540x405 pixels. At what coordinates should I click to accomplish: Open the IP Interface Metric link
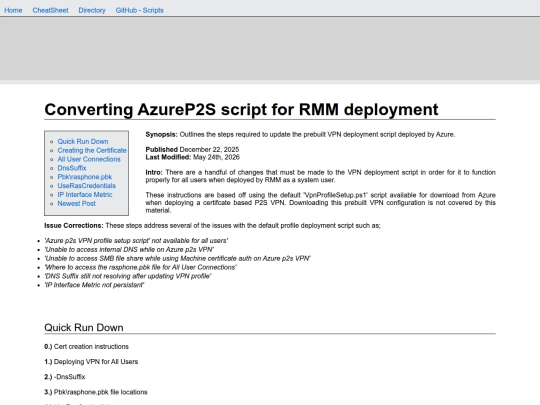tap(85, 195)
